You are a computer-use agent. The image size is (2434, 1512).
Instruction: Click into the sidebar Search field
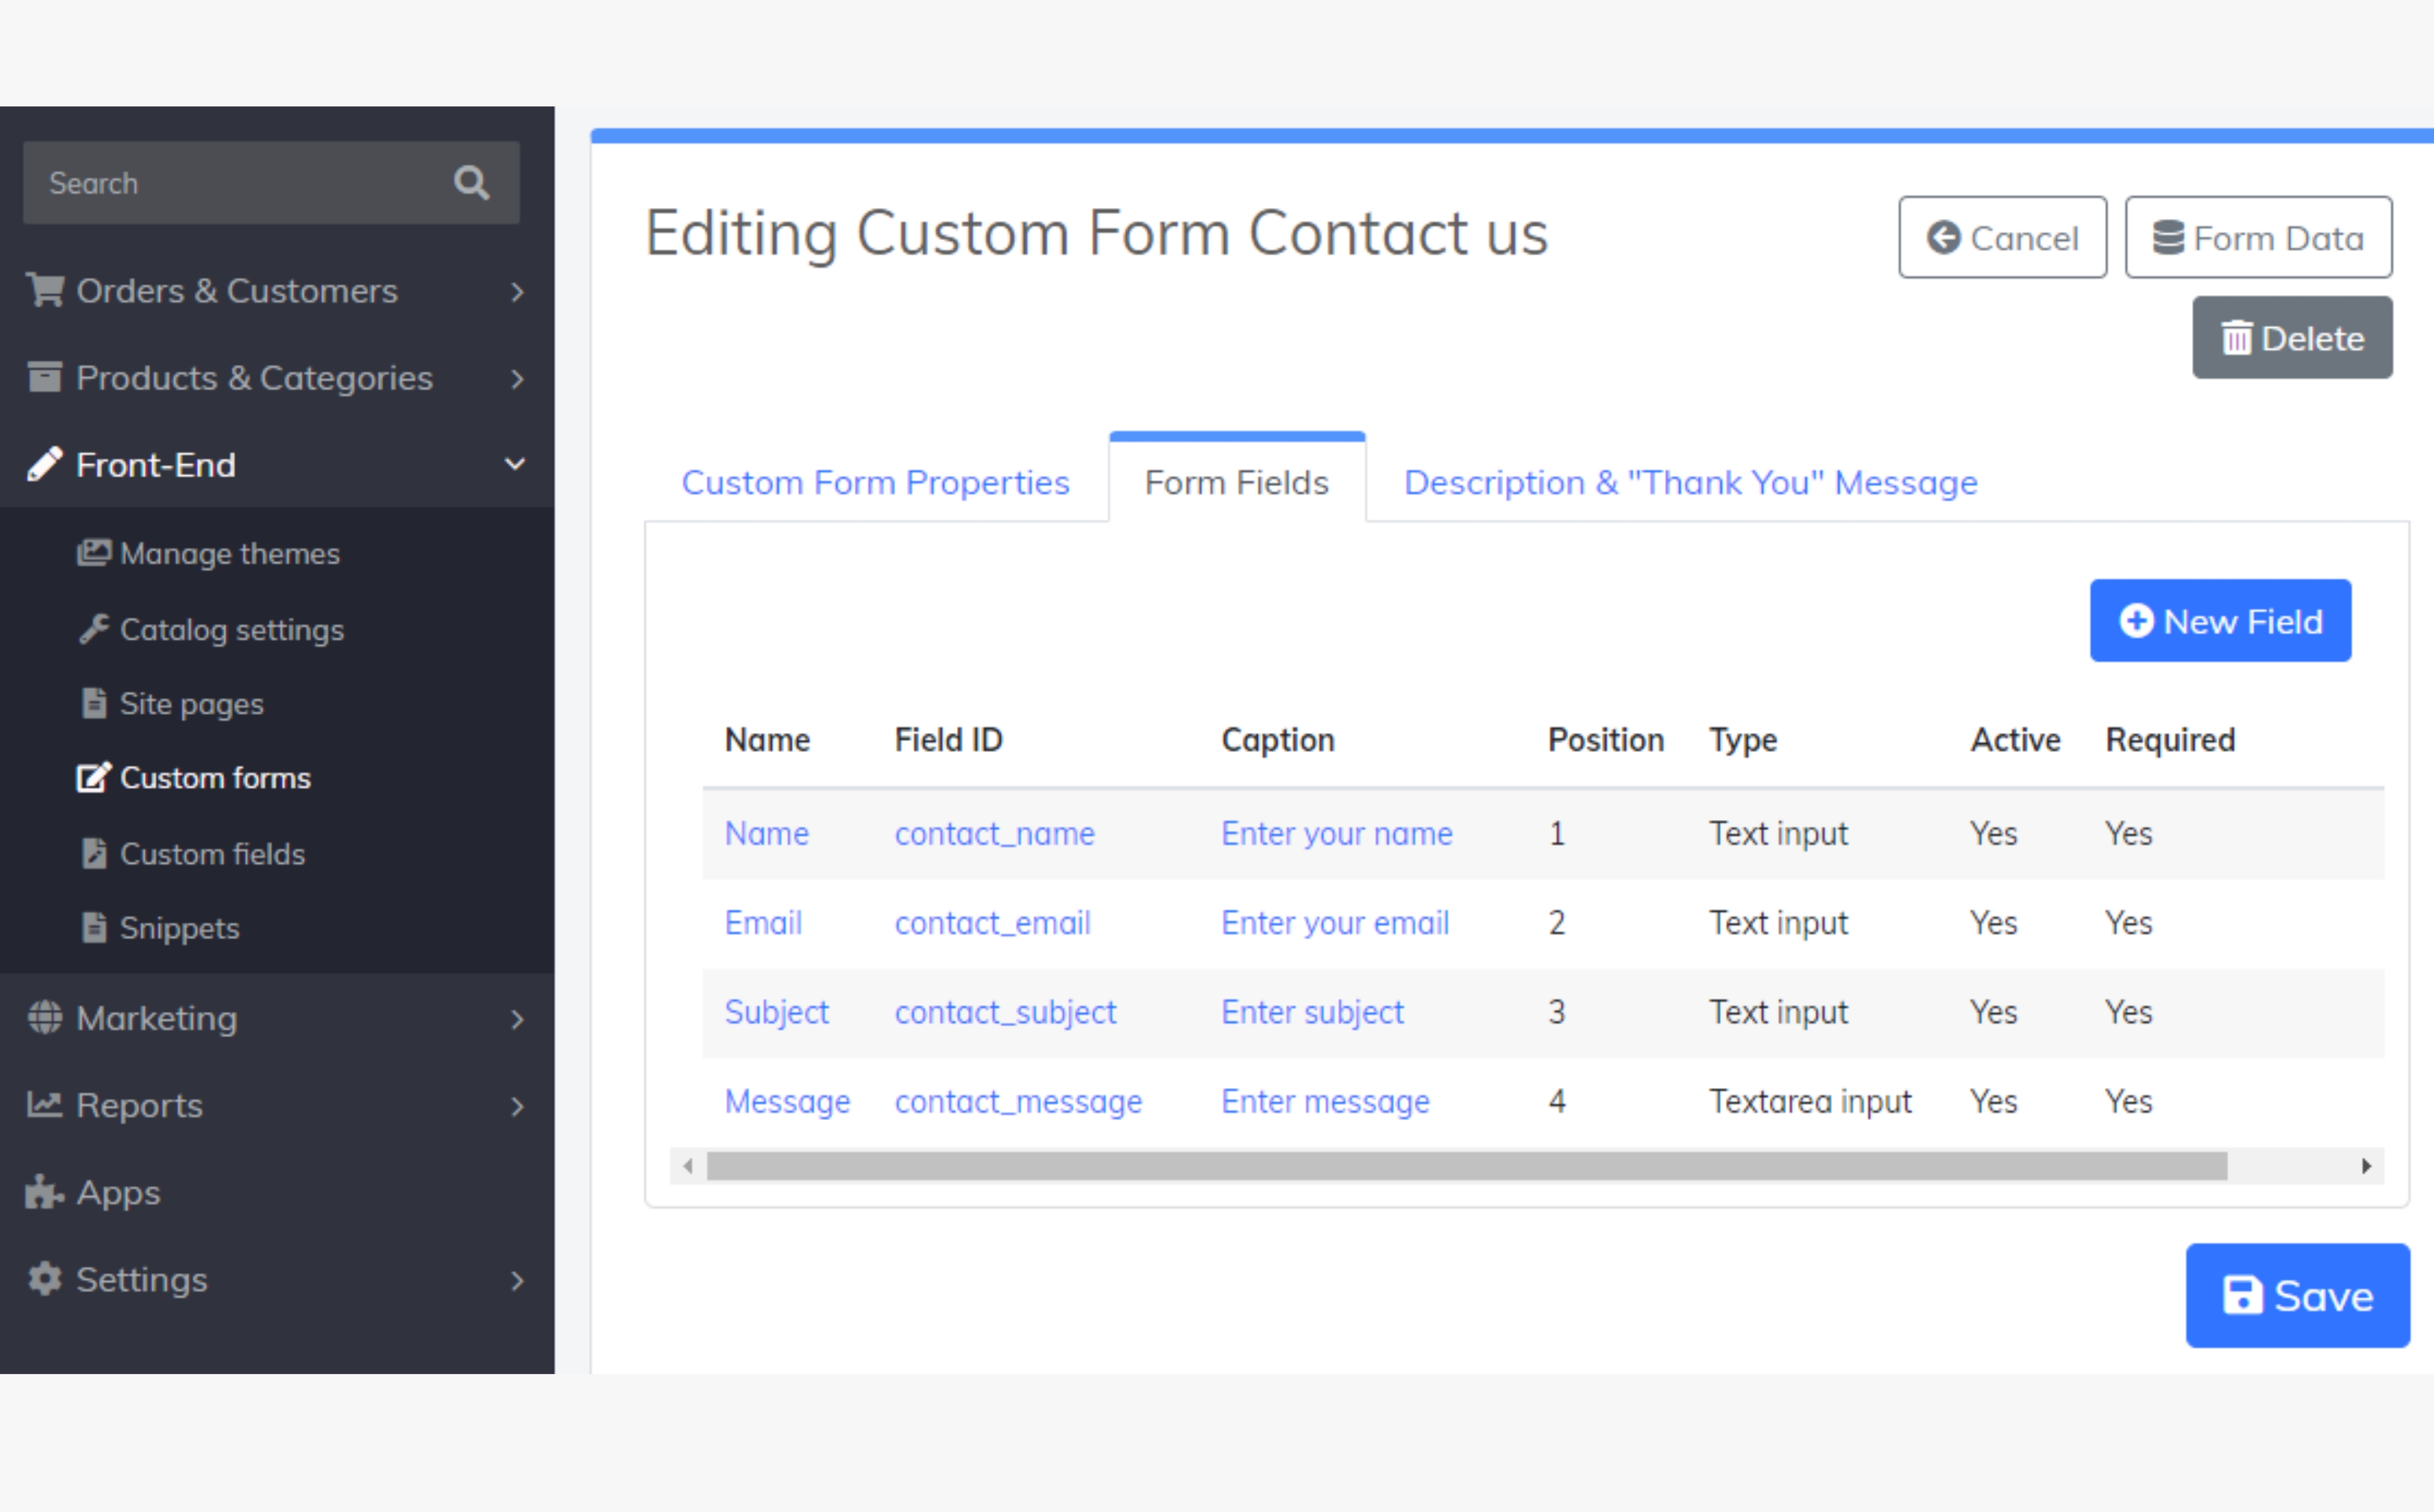point(230,183)
